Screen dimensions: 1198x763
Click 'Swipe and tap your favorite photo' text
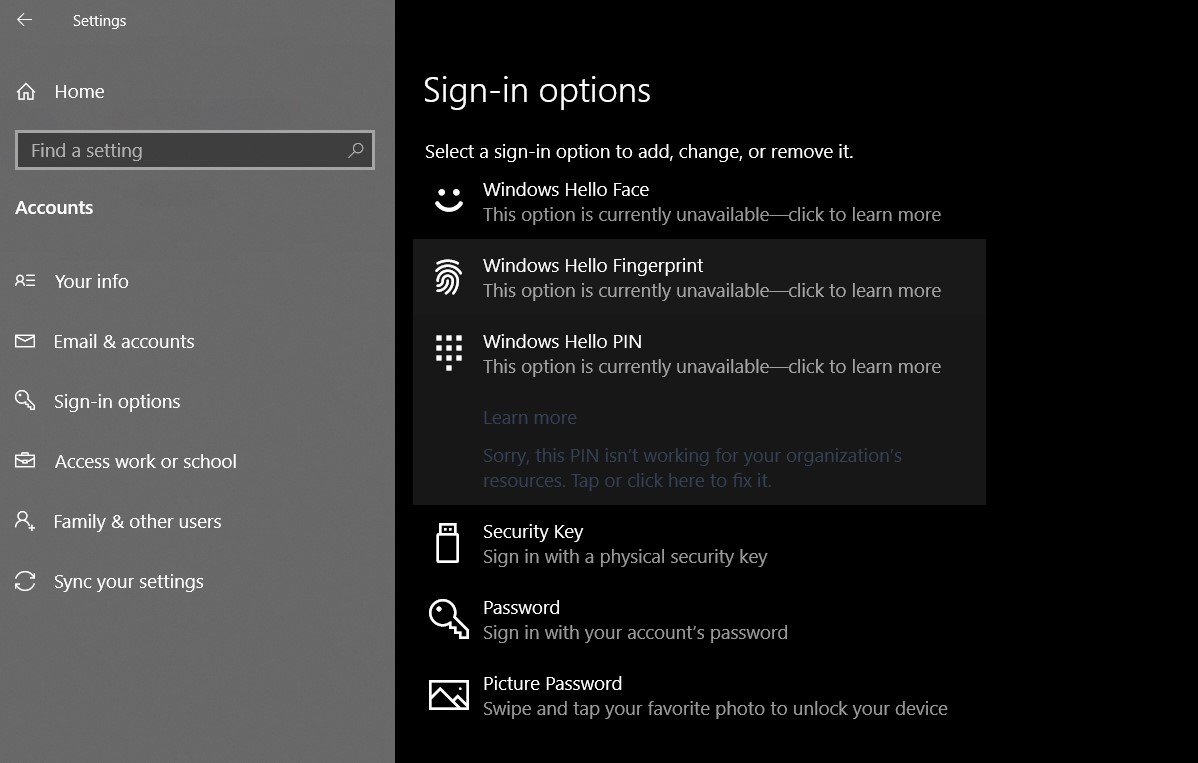pyautogui.click(x=715, y=709)
